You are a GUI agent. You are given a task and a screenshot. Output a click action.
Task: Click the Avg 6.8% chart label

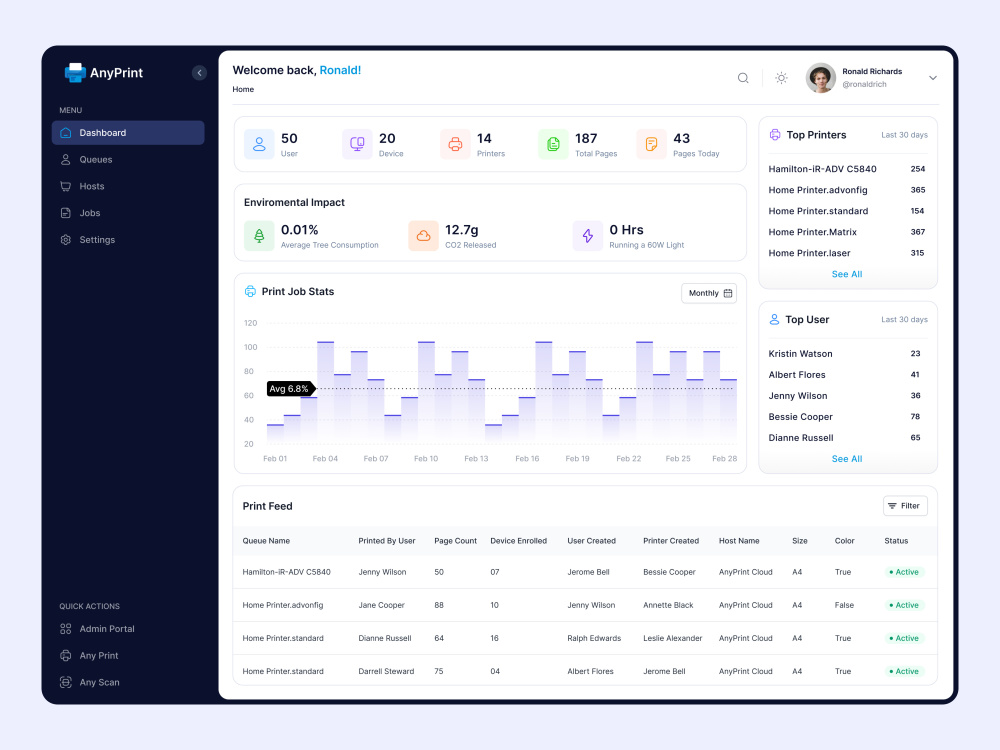[x=291, y=388]
